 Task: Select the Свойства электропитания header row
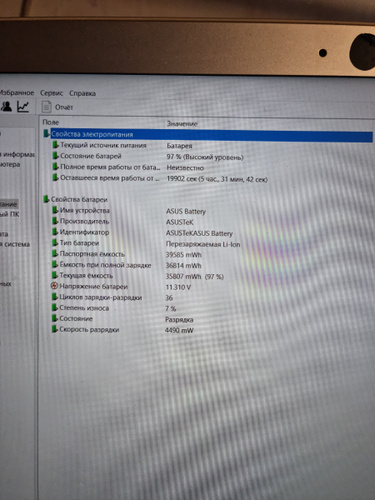pyautogui.click(x=211, y=136)
